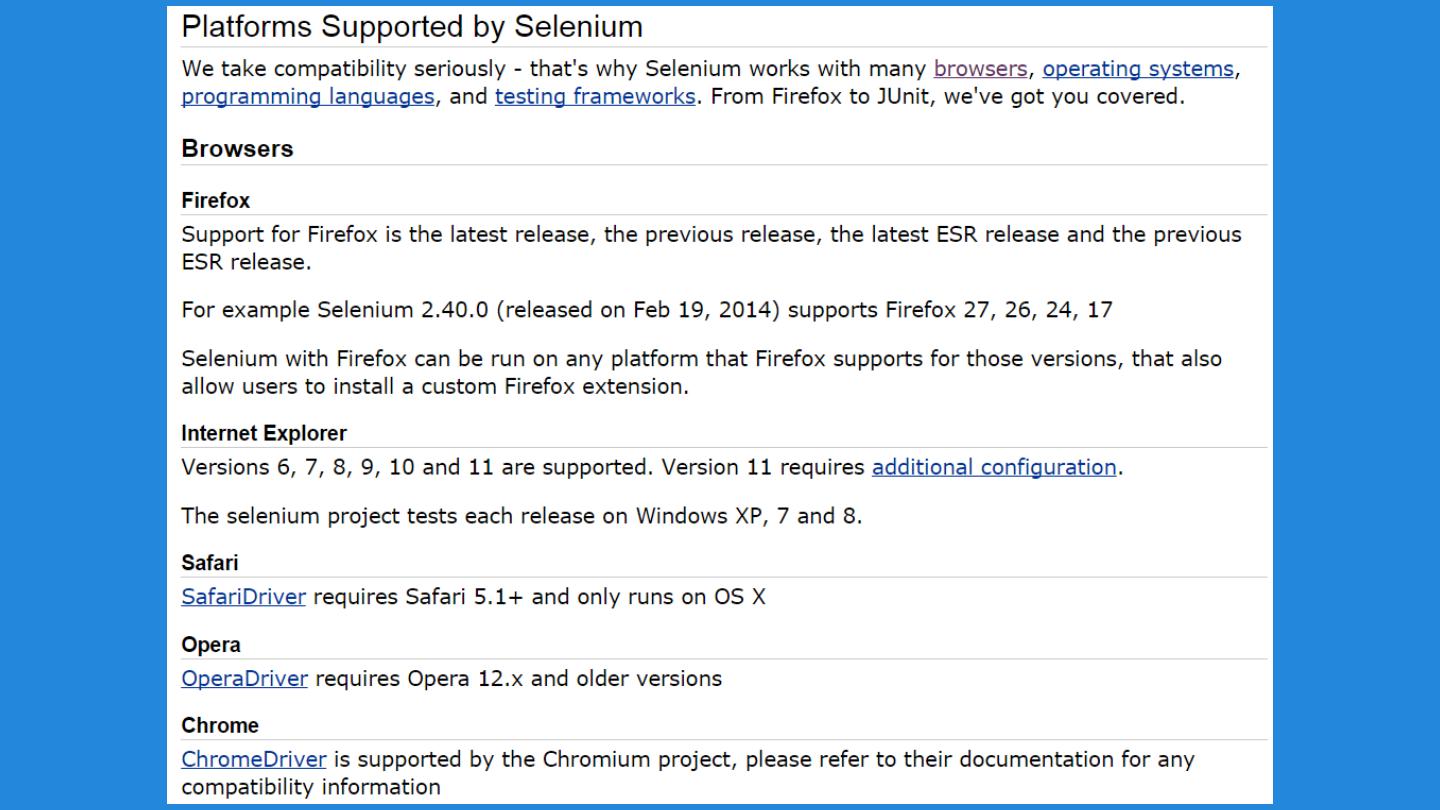Click the programming languages link
This screenshot has height=810, width=1440.
point(307,97)
